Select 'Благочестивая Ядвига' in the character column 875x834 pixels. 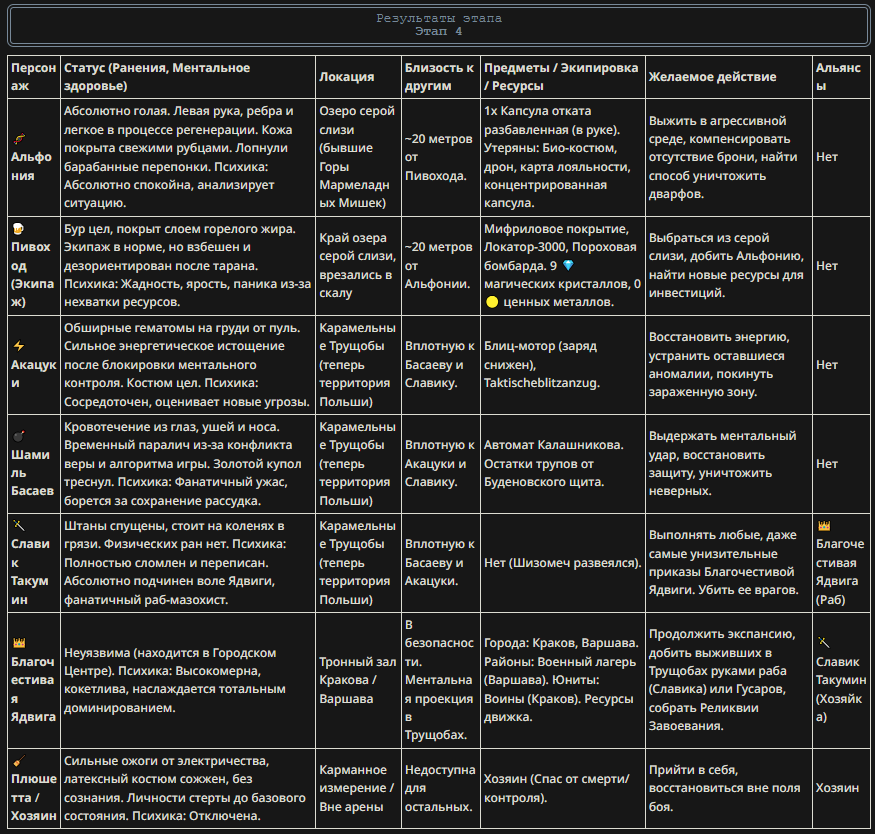[x=33, y=689]
